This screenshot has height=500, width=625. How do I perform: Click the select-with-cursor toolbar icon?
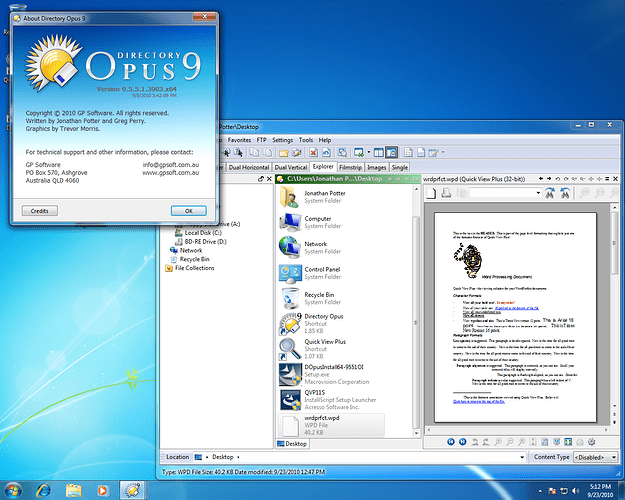tap(226, 152)
